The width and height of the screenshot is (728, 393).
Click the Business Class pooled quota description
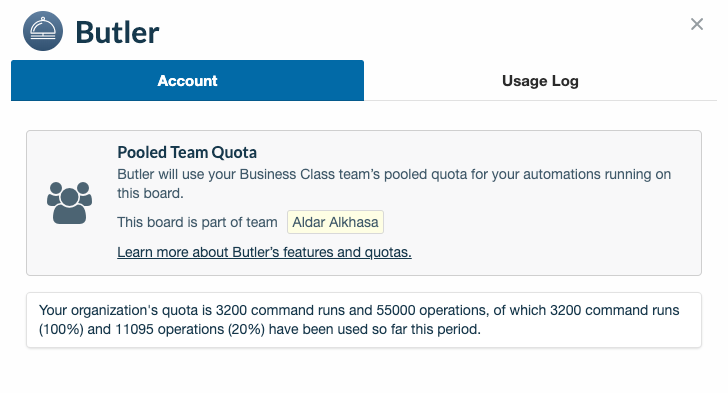(394, 183)
